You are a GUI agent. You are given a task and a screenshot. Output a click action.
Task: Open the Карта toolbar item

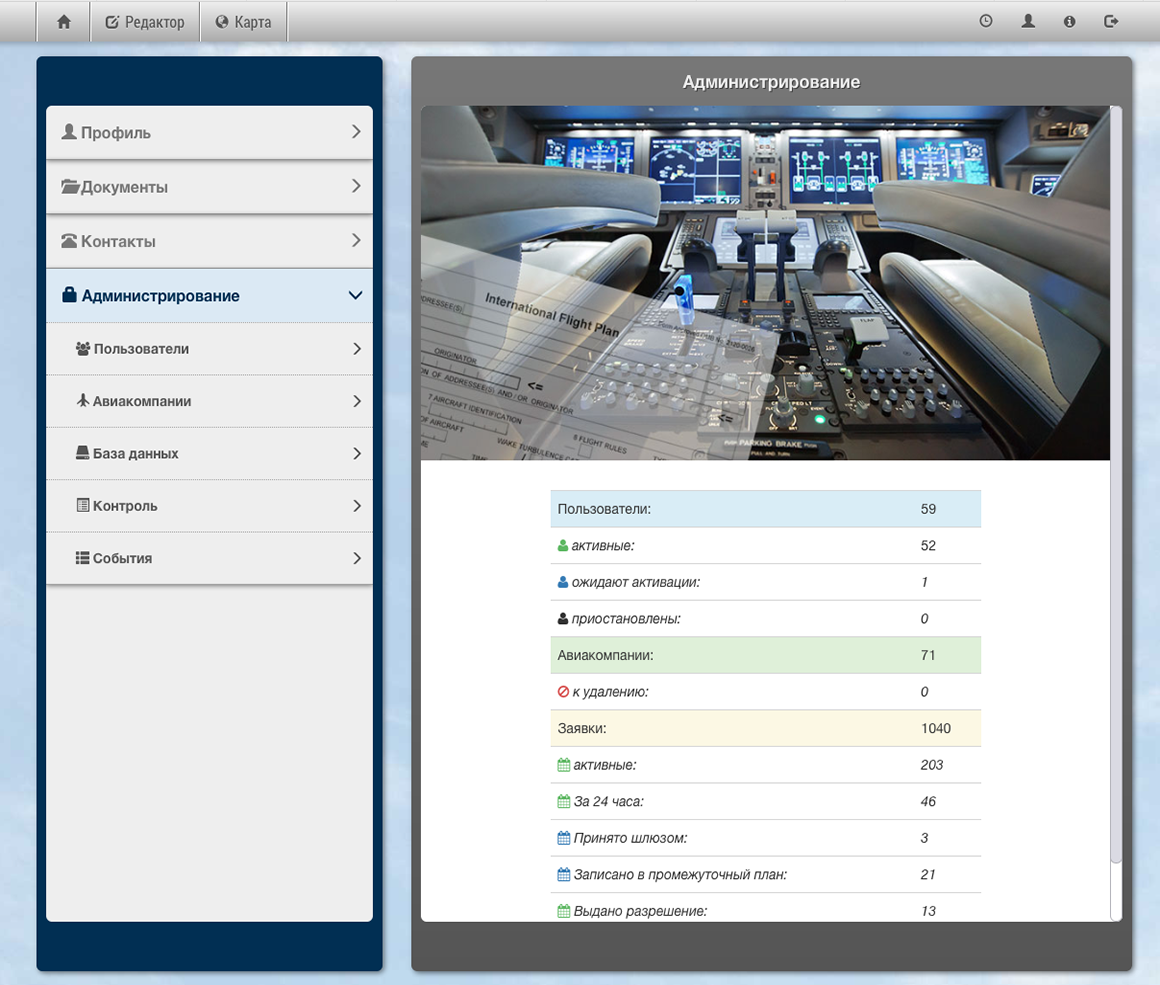click(243, 22)
